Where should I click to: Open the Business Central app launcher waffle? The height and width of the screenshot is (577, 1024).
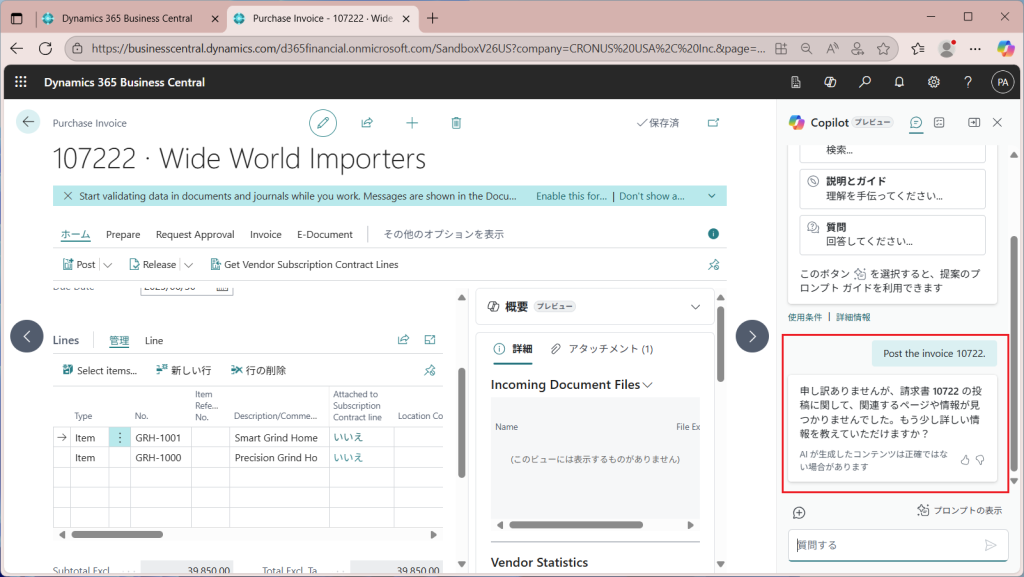21,82
